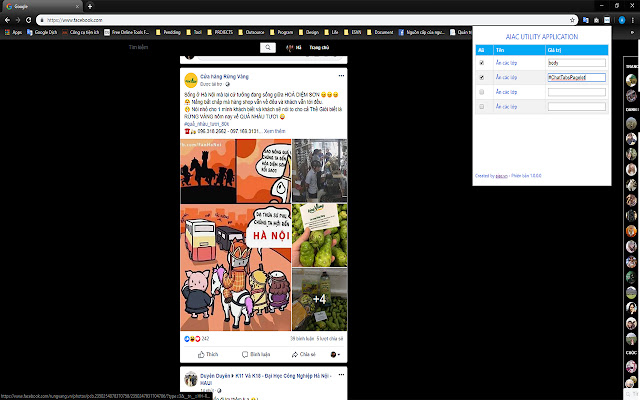Click the Chia sẻ share button
Screen dimensions: 640x400
pos(302,354)
